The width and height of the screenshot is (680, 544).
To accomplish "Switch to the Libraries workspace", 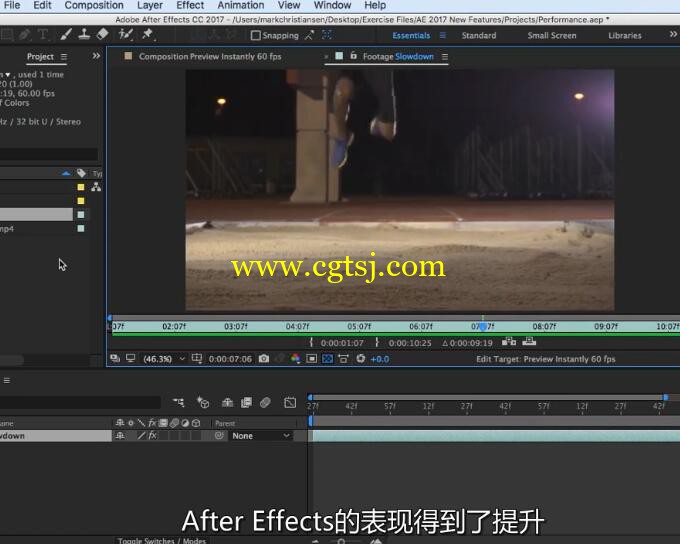I will point(624,36).
